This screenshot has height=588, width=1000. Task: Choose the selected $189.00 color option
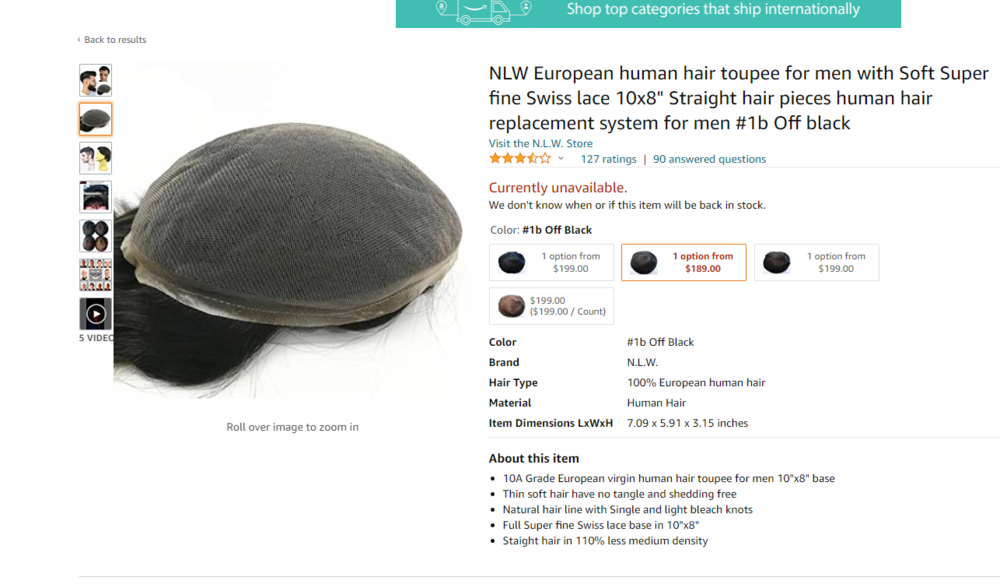[683, 262]
